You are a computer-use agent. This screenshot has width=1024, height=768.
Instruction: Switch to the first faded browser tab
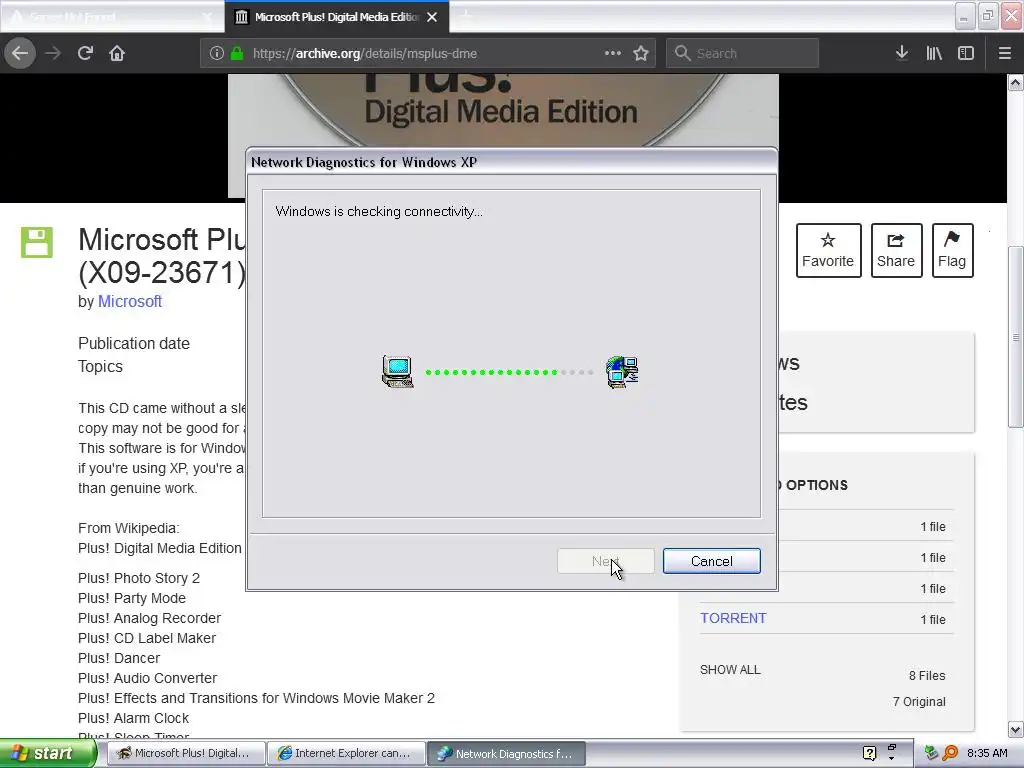111,17
